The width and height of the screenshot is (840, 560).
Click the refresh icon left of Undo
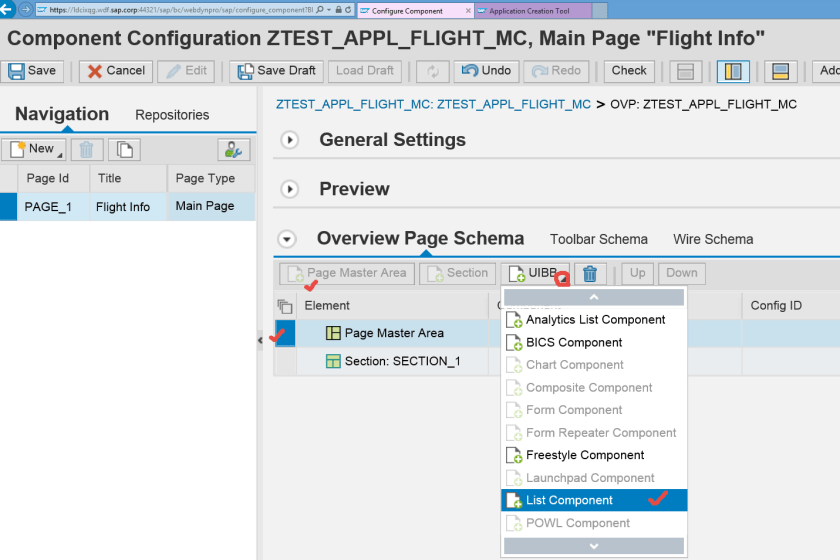(x=433, y=71)
